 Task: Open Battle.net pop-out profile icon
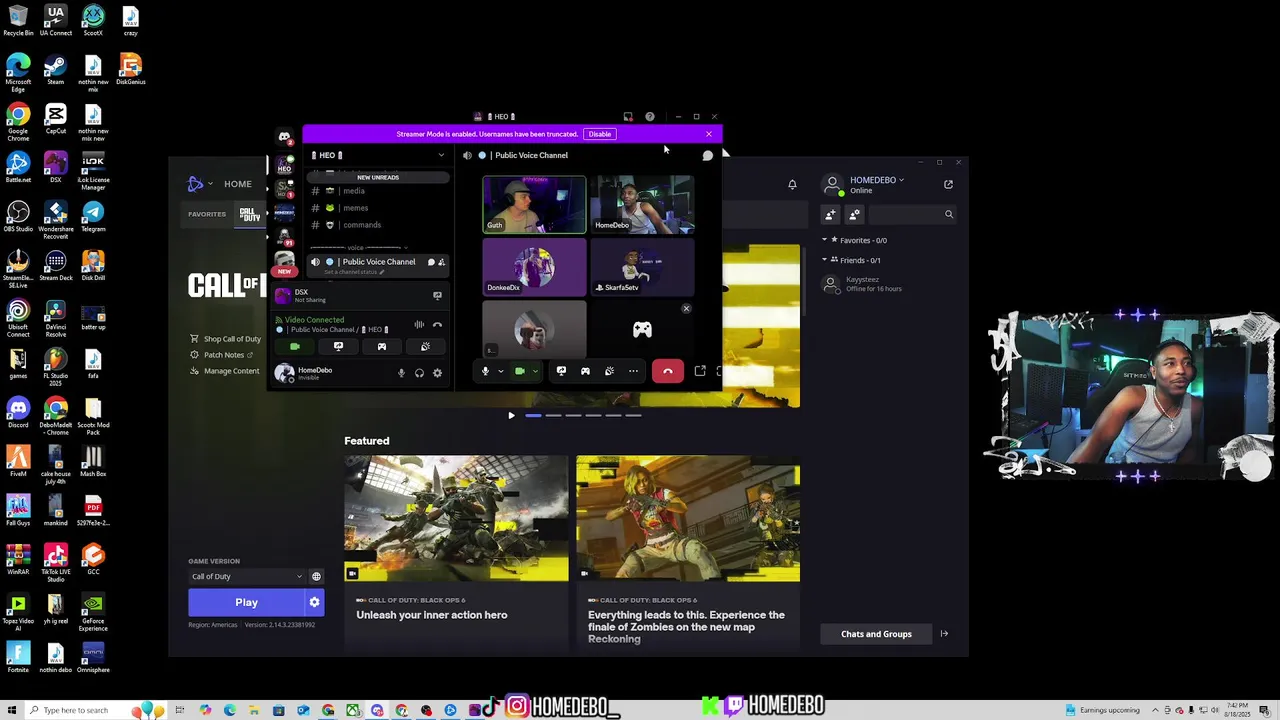pyautogui.click(x=948, y=184)
